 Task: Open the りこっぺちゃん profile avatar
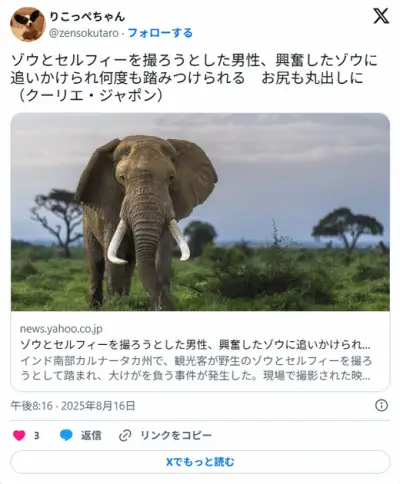coord(28,24)
